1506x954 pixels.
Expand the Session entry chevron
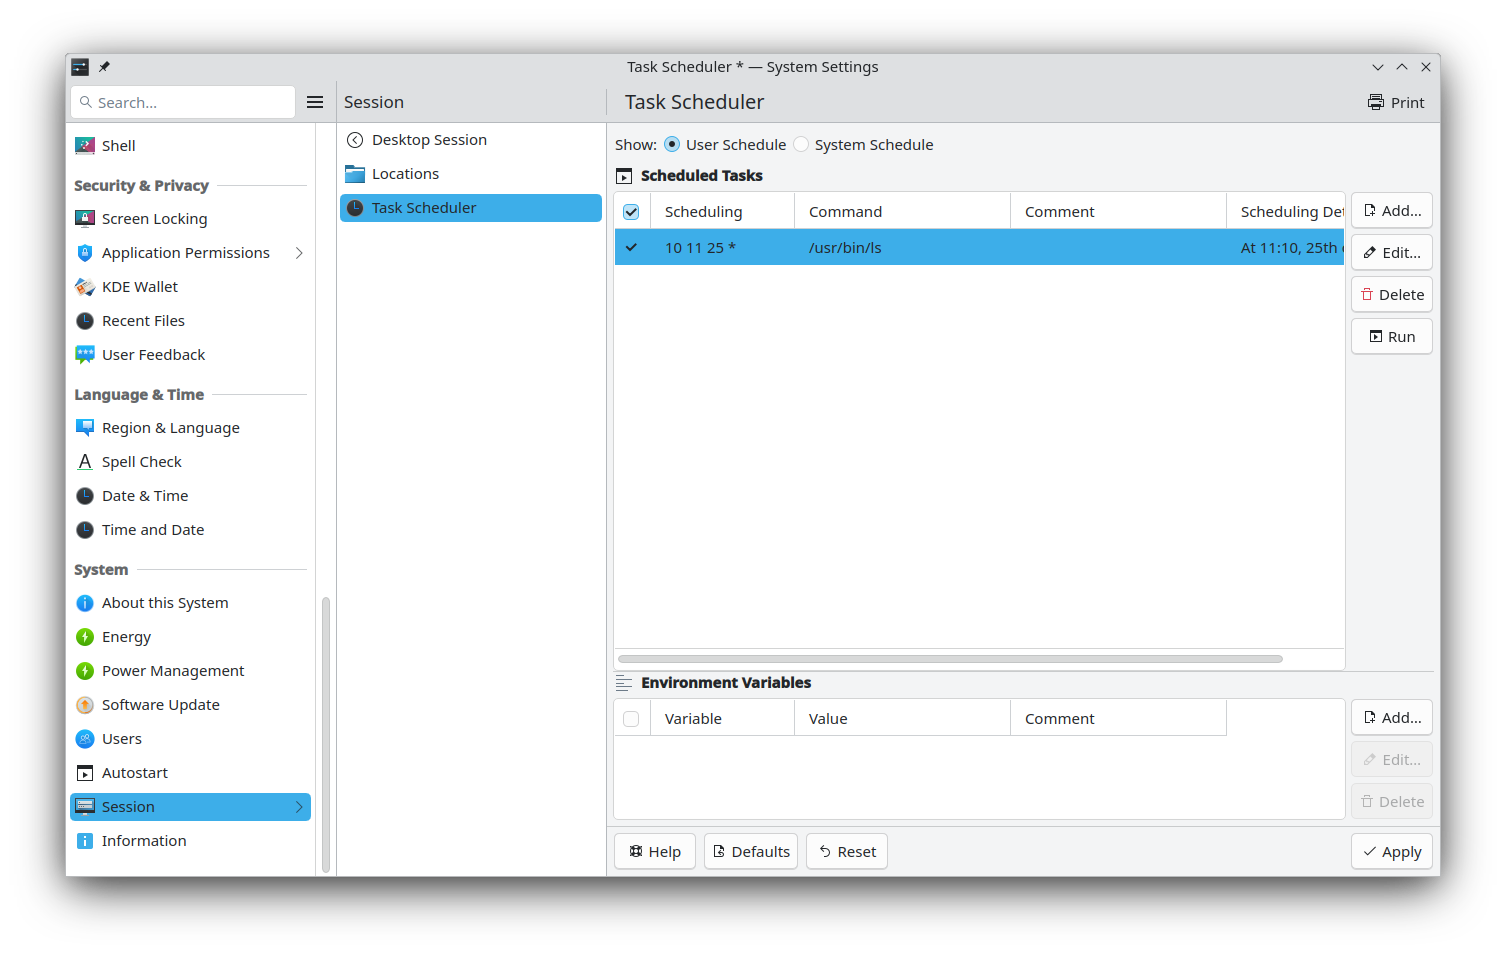pos(299,807)
